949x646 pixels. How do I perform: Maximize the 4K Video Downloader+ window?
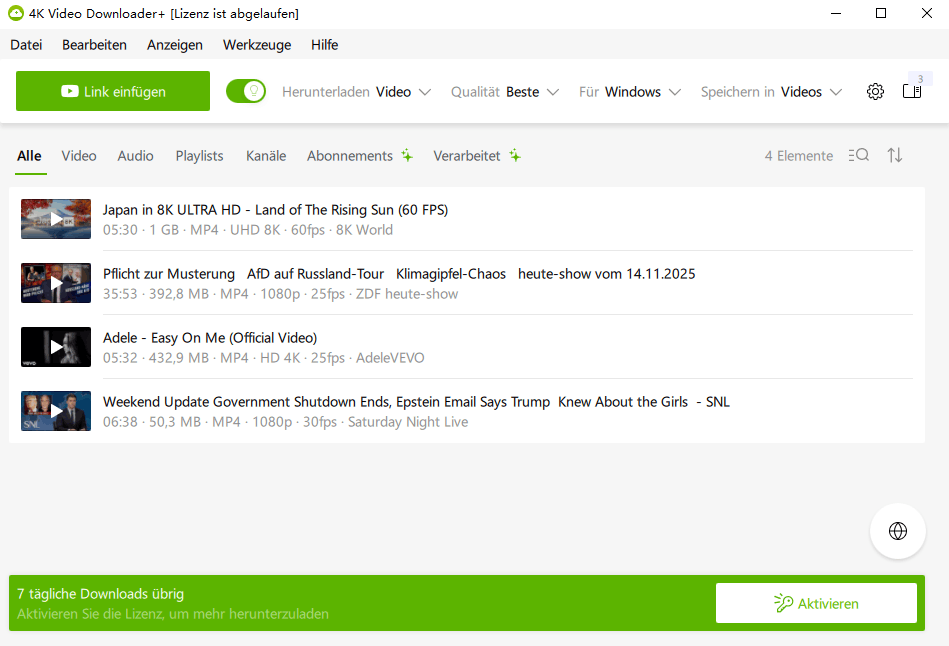point(881,13)
